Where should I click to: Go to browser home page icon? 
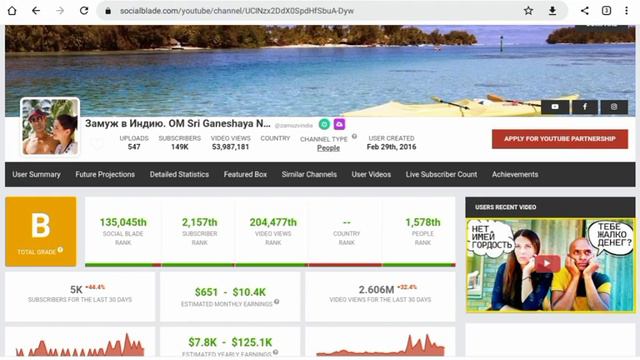click(12, 11)
